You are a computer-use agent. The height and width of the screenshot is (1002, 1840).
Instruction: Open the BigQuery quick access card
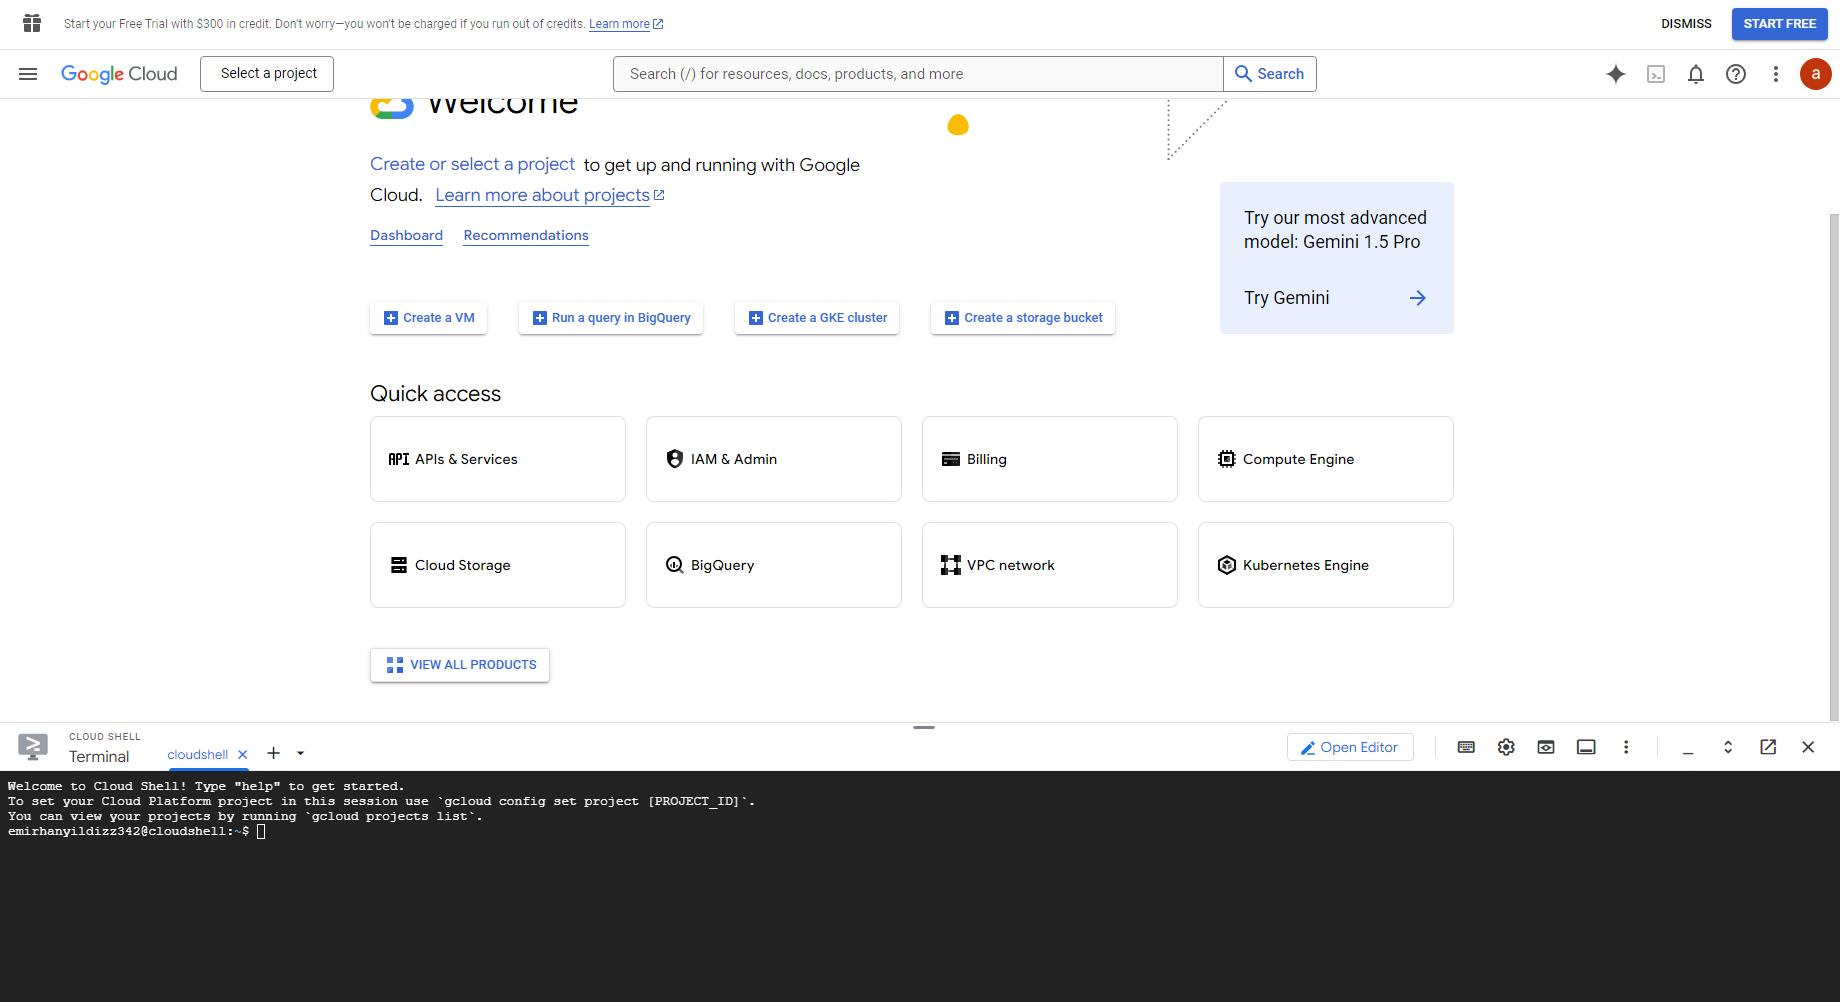(774, 565)
